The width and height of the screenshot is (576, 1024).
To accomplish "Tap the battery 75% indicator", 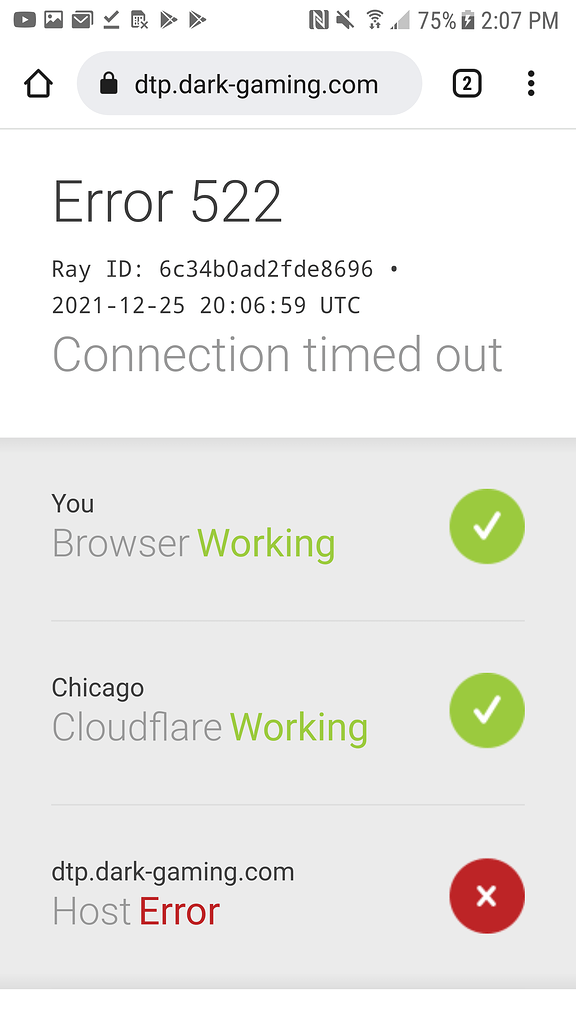I will click(446, 21).
